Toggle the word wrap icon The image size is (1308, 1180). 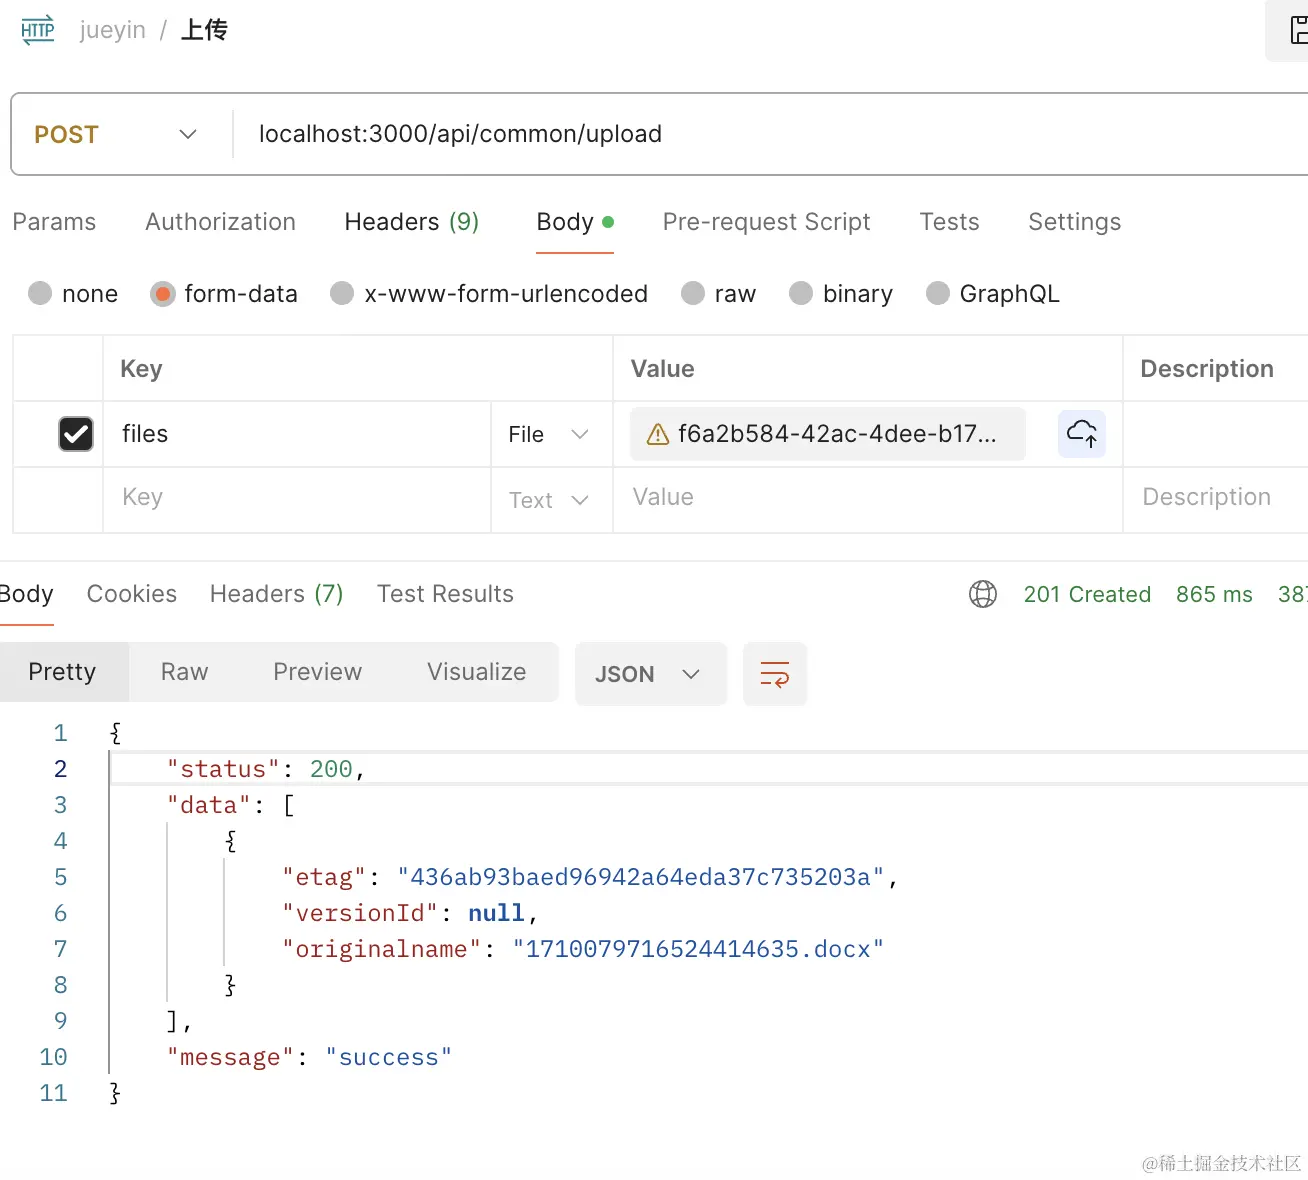(x=775, y=674)
